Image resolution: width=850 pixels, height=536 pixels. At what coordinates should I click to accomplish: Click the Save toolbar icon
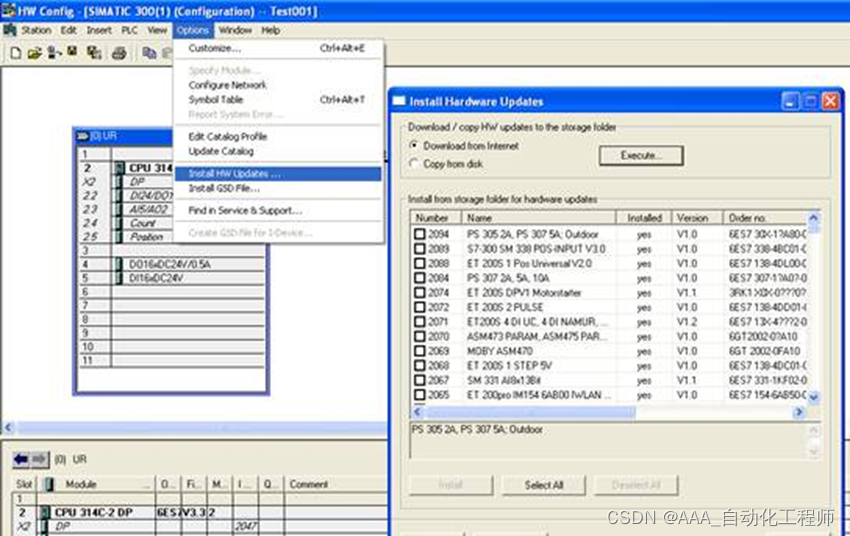72,52
